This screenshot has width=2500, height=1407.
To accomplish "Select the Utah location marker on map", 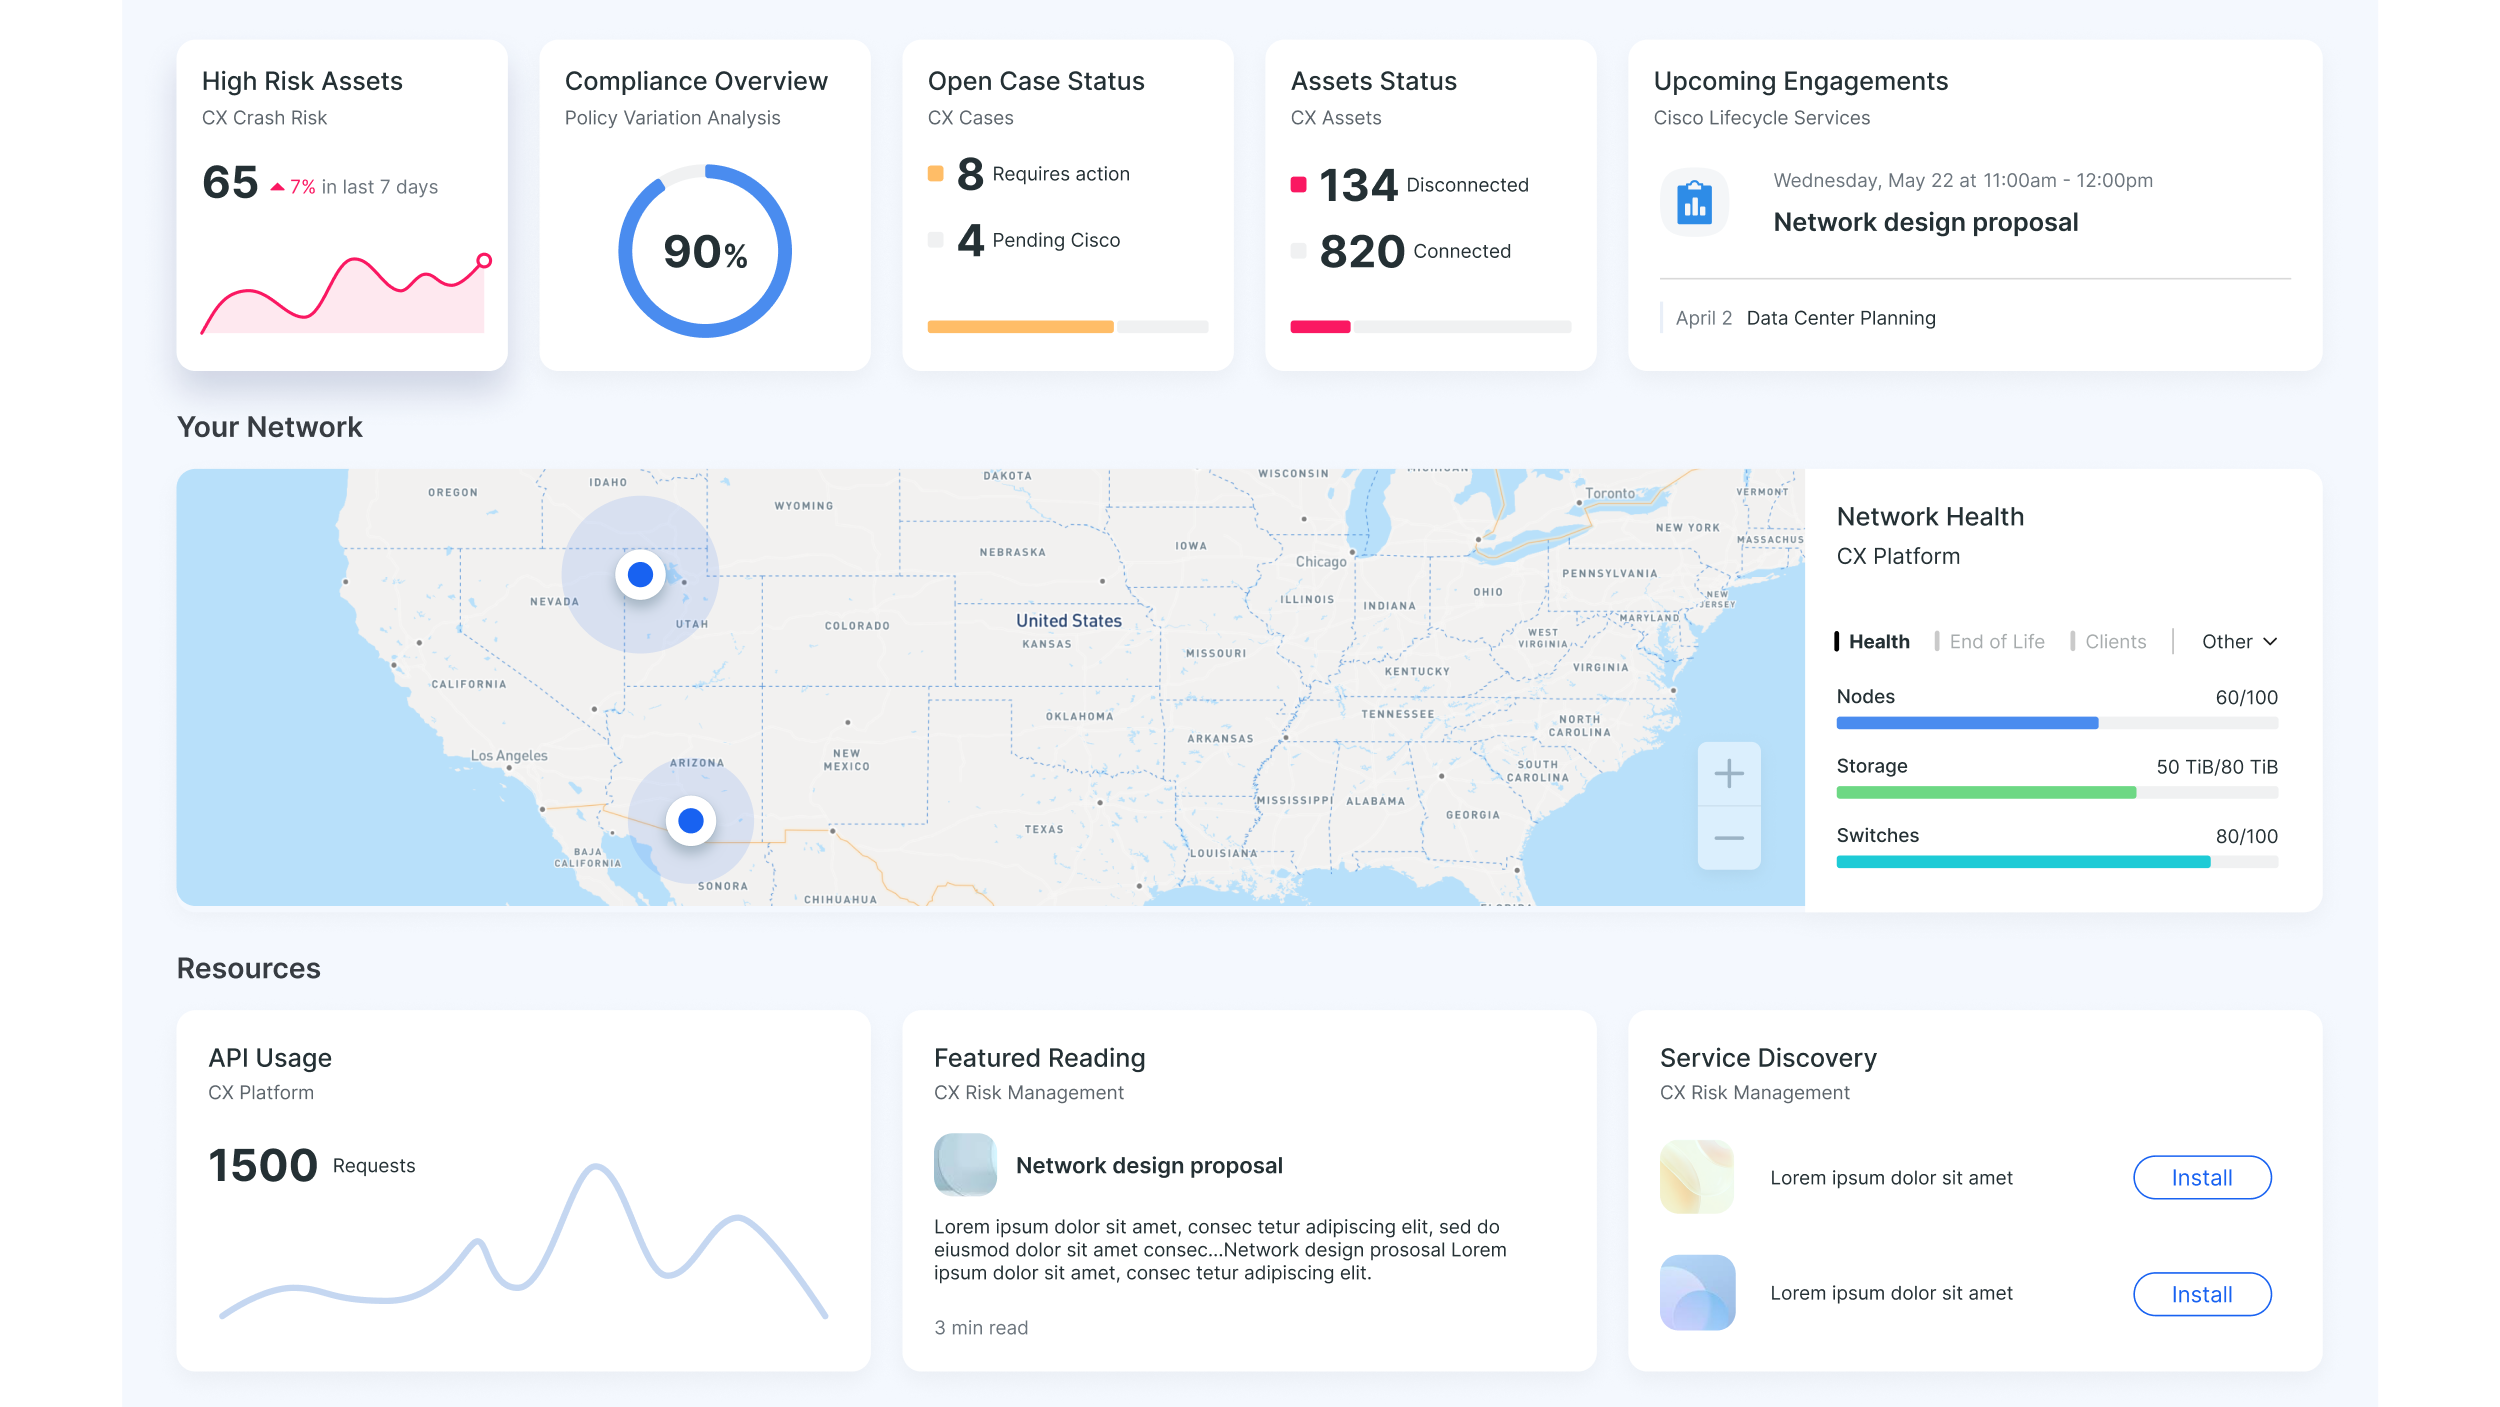I will tap(640, 574).
